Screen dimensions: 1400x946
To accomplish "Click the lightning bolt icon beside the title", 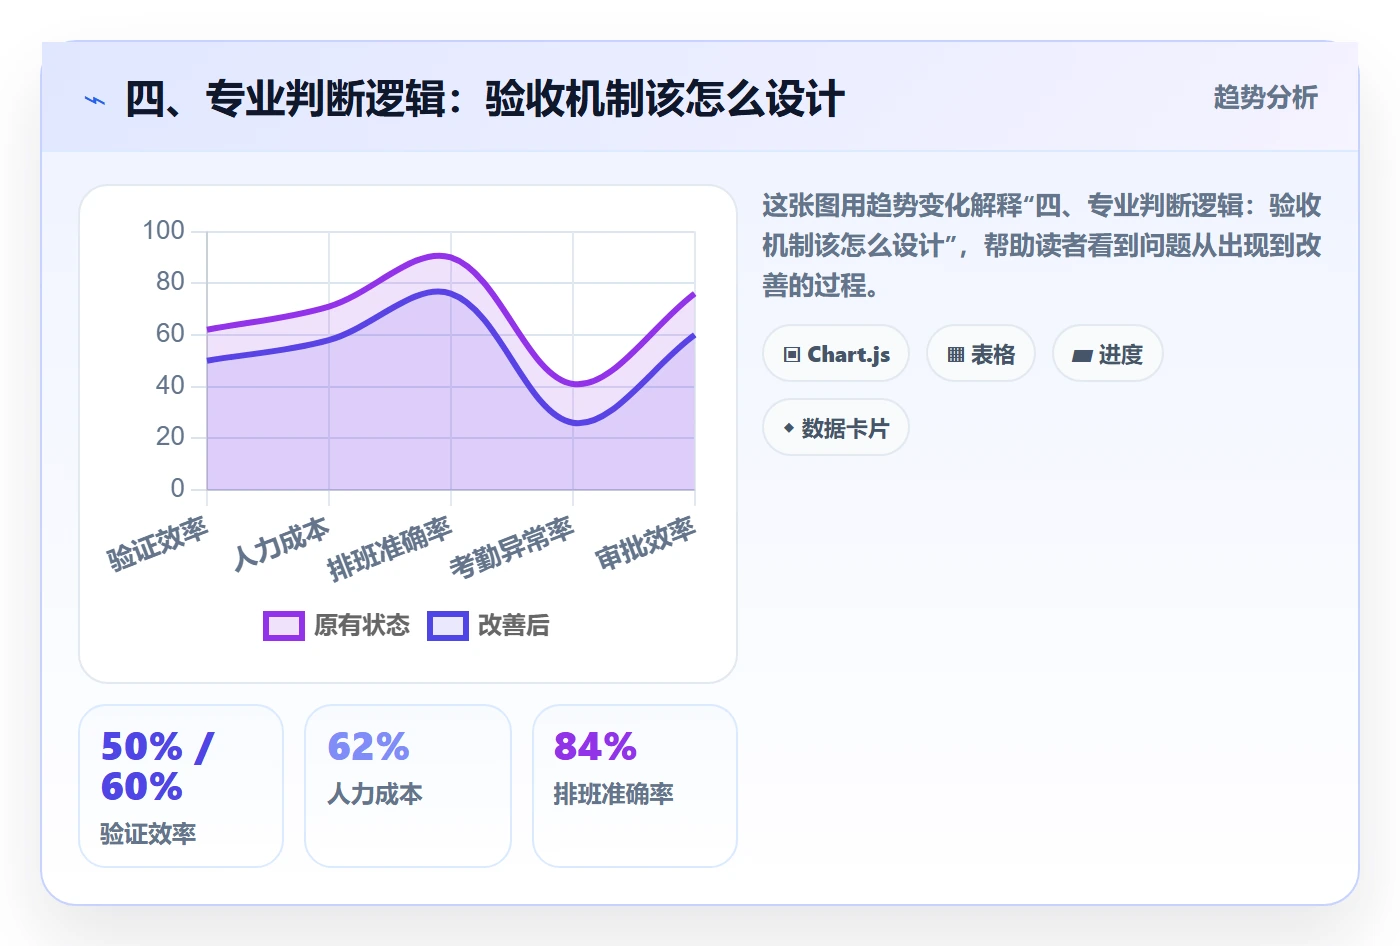I will [x=95, y=100].
